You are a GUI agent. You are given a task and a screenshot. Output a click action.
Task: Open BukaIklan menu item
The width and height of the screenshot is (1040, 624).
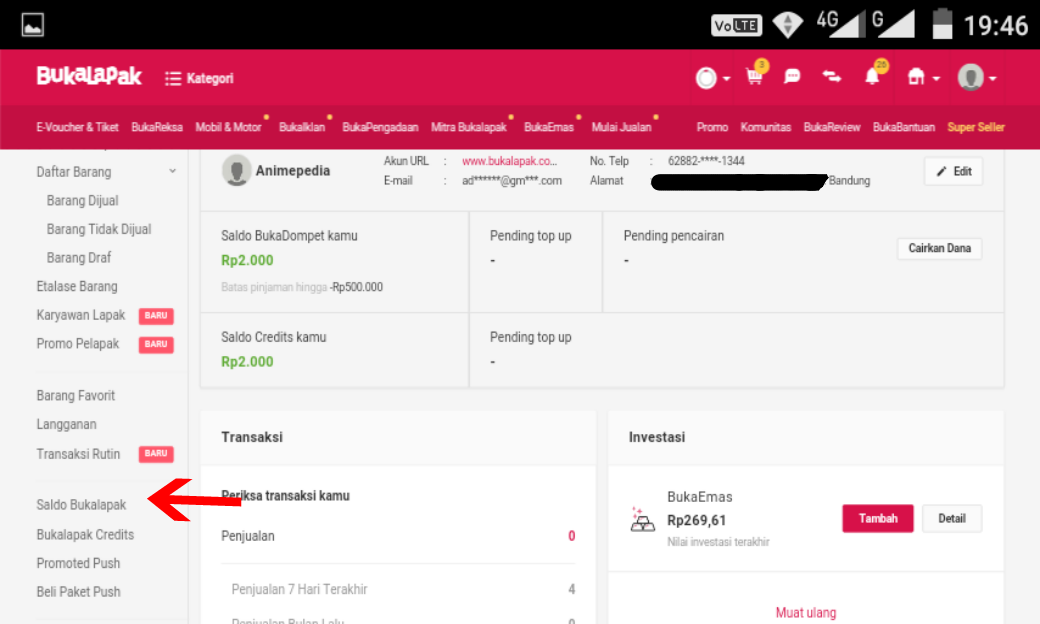tap(302, 127)
